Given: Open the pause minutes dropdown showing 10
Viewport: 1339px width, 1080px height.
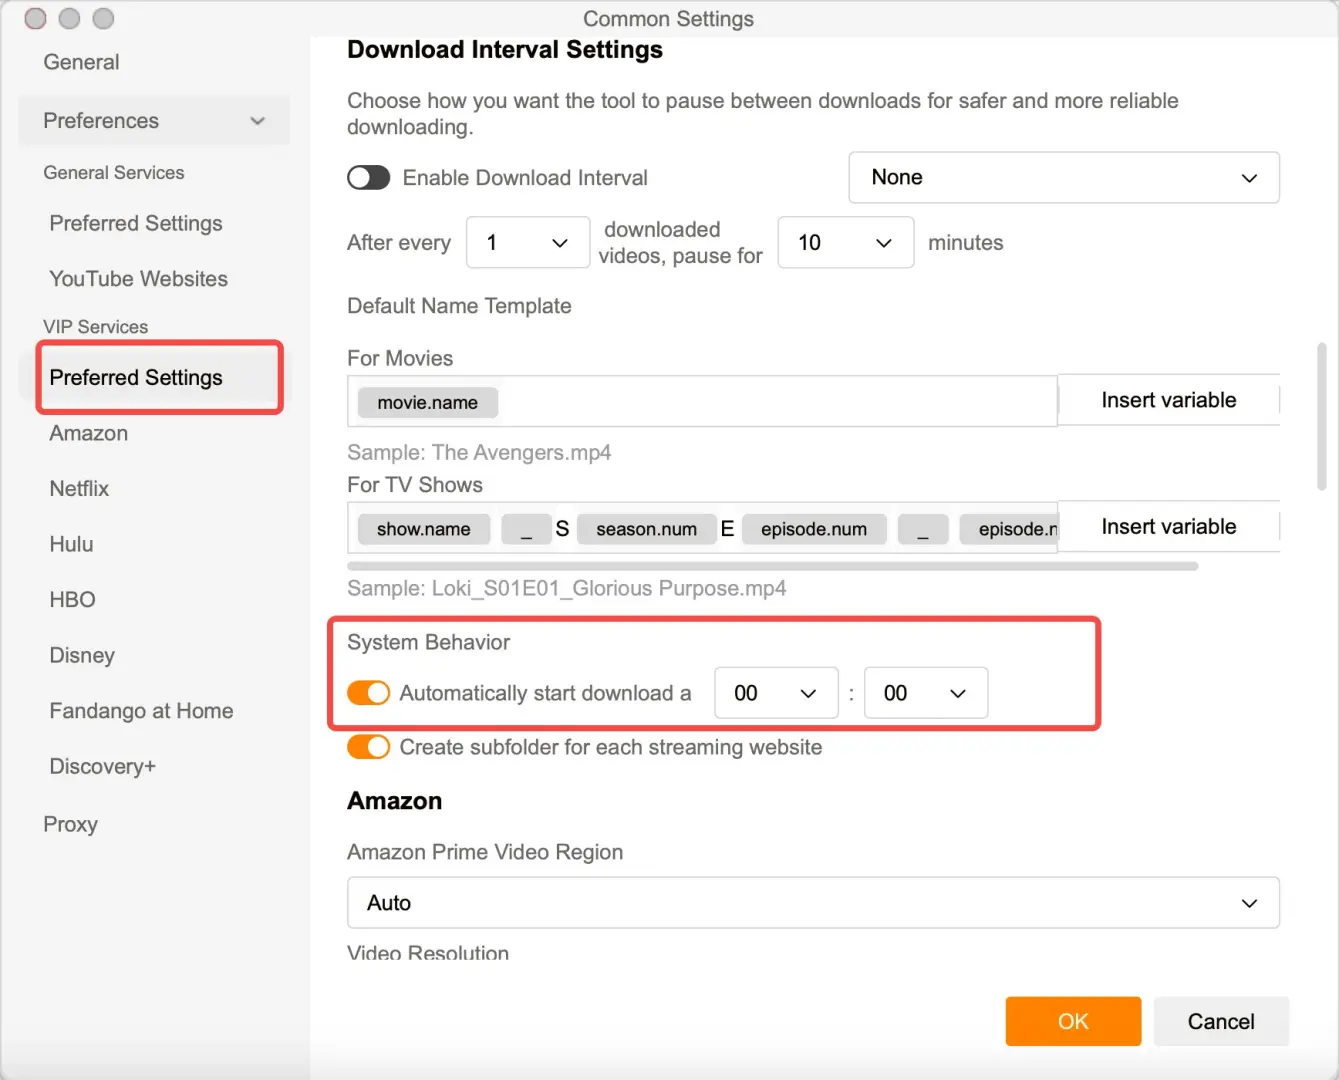Looking at the screenshot, I should (845, 243).
